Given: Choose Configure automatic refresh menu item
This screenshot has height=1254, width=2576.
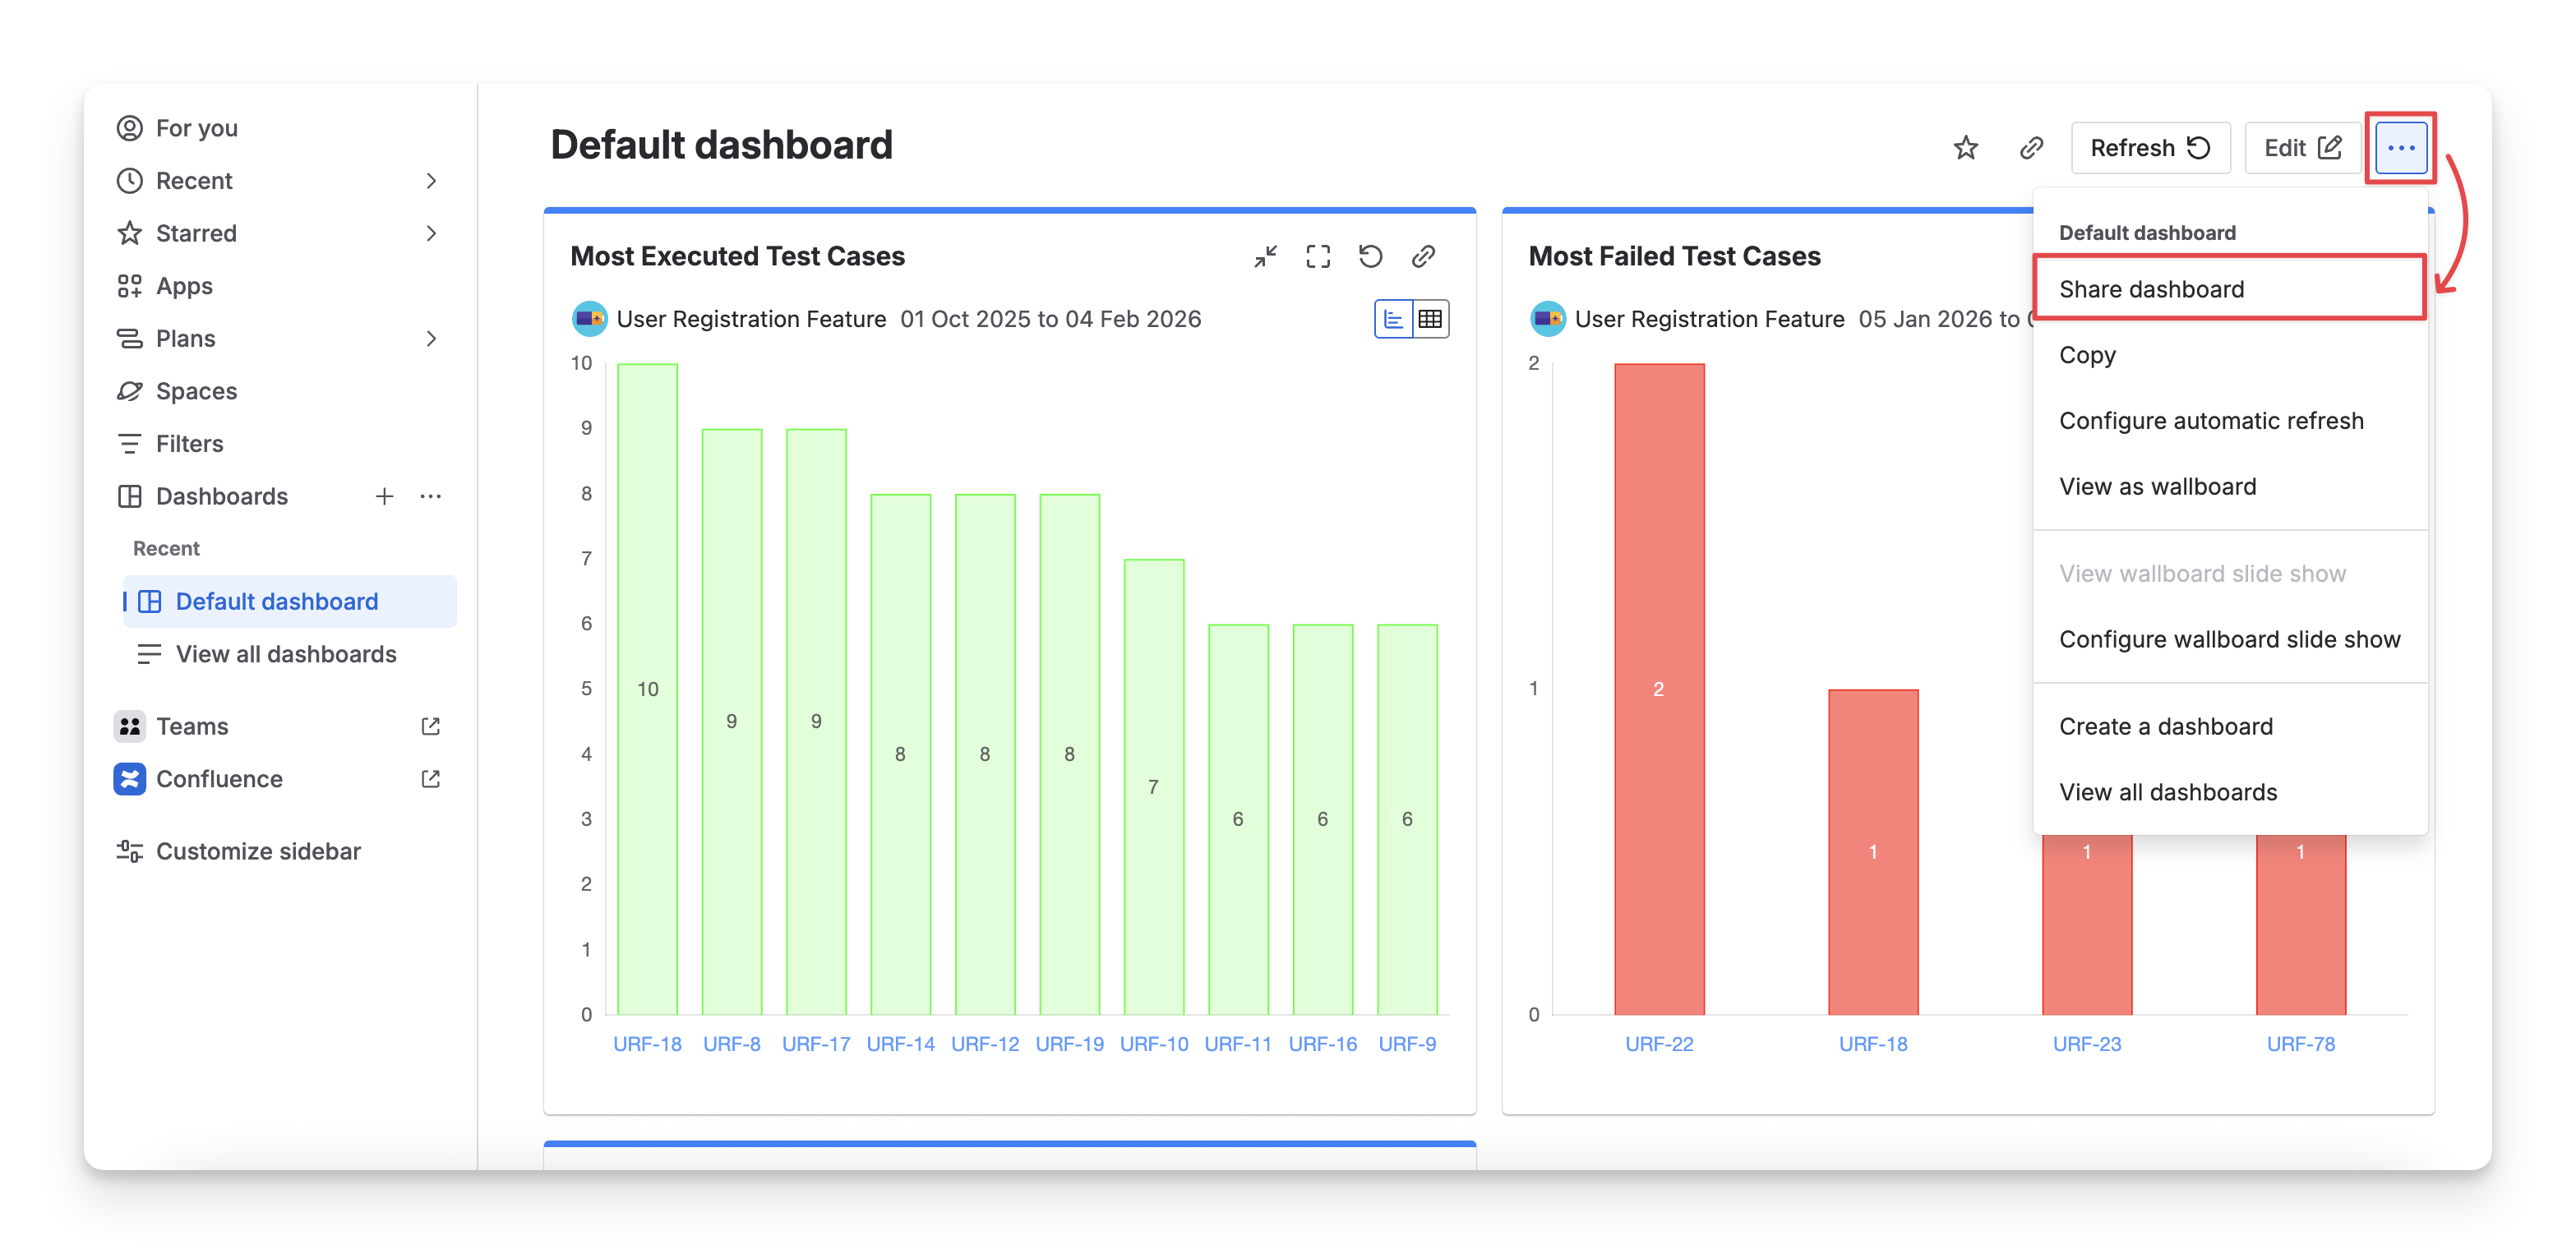Looking at the screenshot, I should point(2211,421).
